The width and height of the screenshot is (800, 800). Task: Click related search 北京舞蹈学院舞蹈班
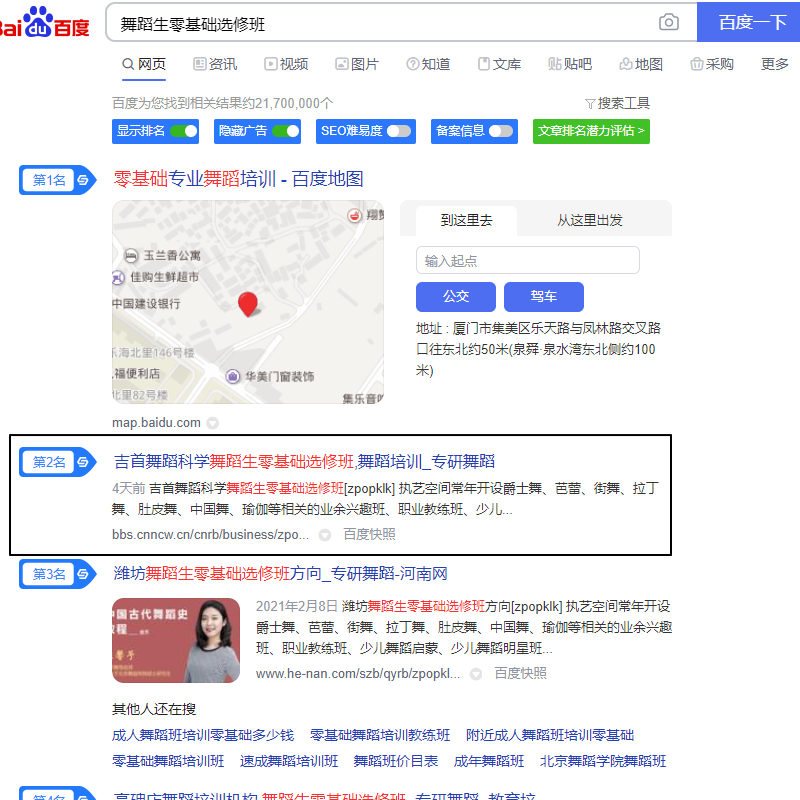603,761
